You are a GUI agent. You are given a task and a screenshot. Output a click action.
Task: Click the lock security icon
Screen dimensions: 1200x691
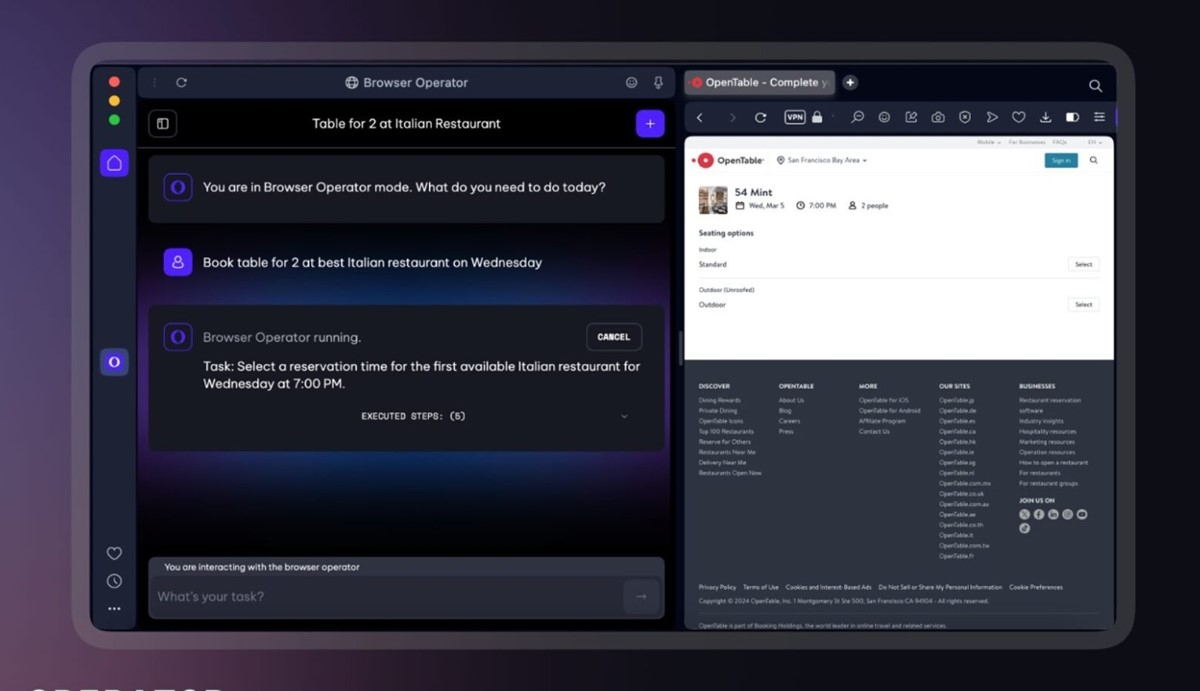point(817,117)
